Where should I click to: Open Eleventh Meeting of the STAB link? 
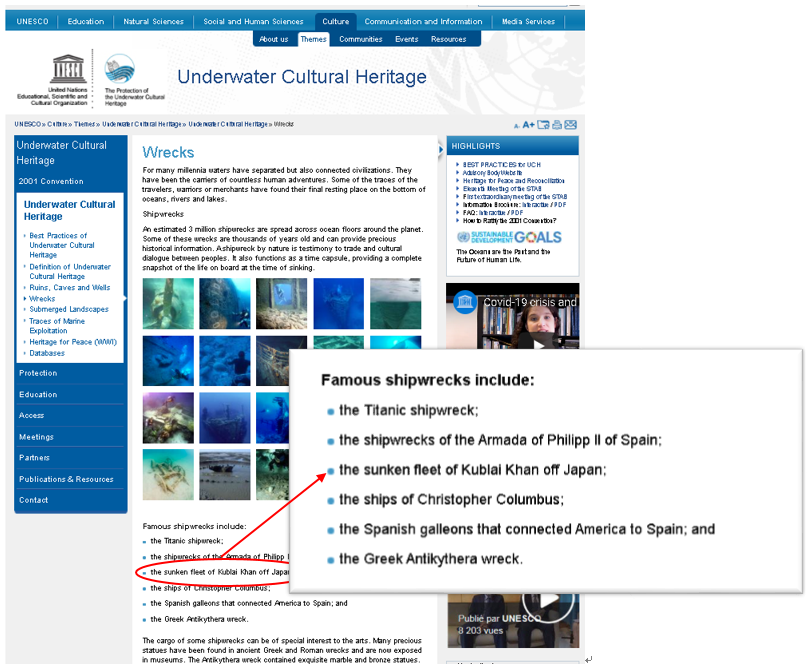click(x=502, y=189)
